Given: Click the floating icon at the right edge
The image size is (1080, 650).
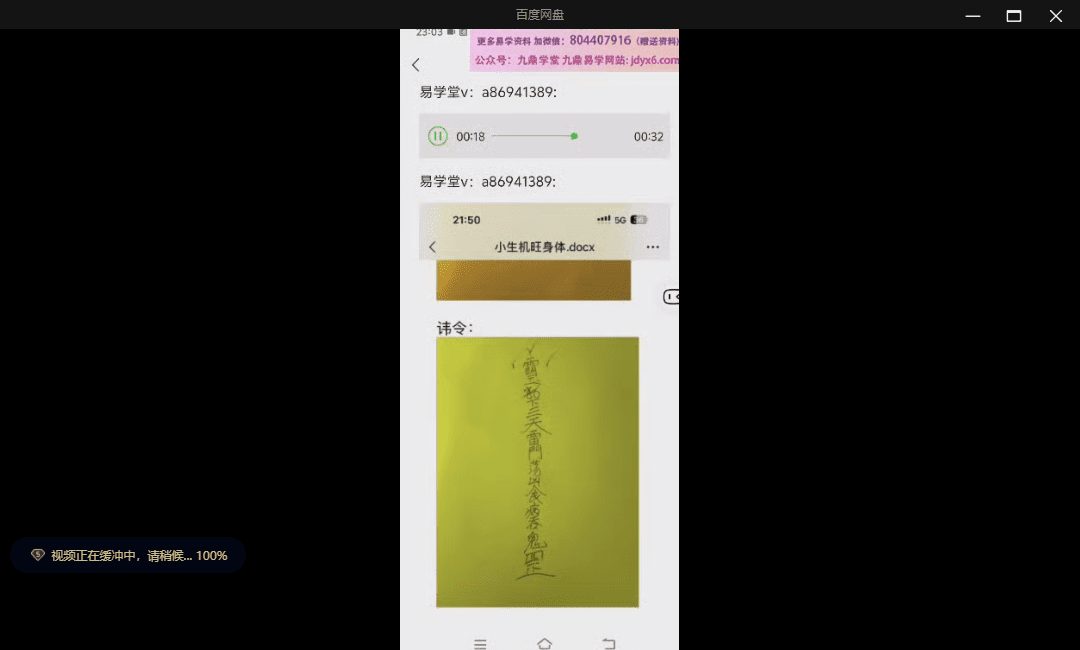Looking at the screenshot, I should coord(671,297).
